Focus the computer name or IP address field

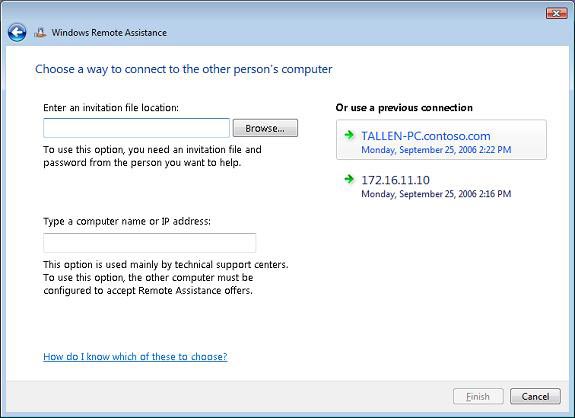click(x=150, y=243)
